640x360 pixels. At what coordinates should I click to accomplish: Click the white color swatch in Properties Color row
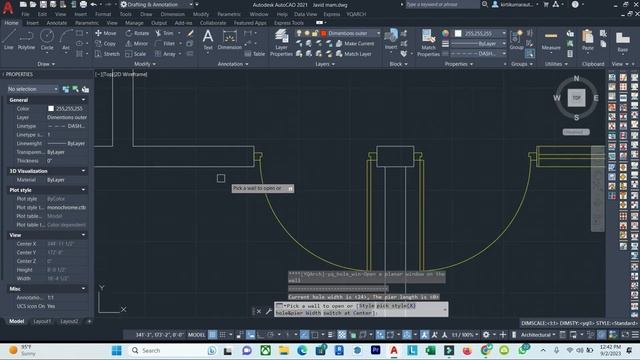click(51, 109)
